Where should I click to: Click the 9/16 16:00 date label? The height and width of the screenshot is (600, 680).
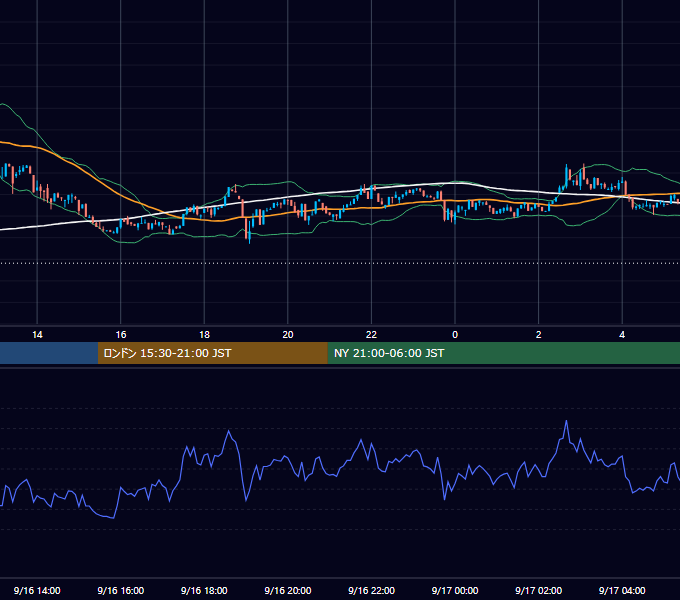point(121,590)
